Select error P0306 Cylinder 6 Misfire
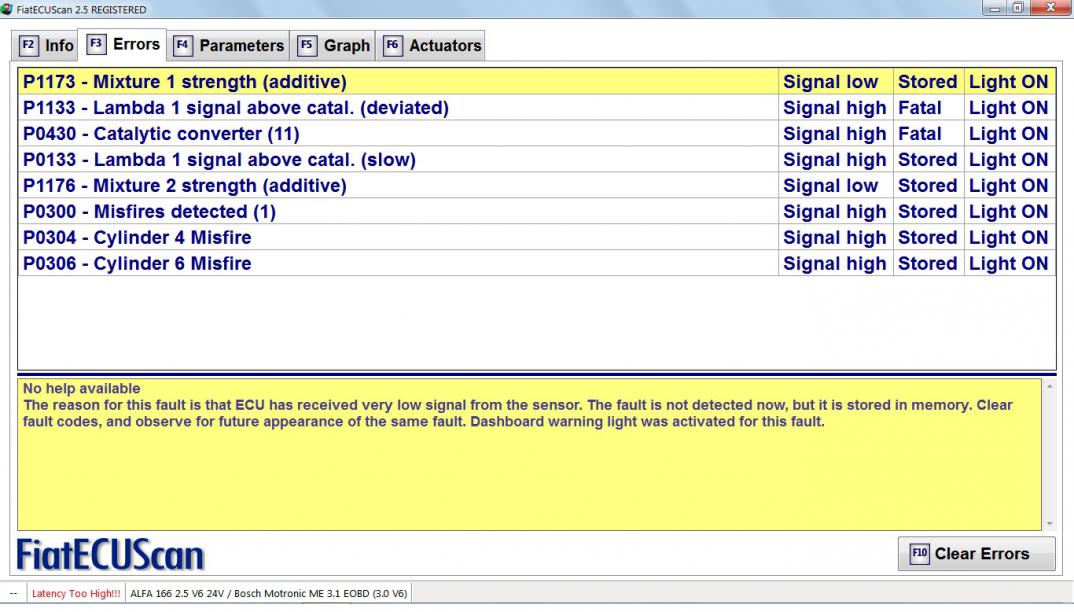The height and width of the screenshot is (612, 1074). click(536, 264)
